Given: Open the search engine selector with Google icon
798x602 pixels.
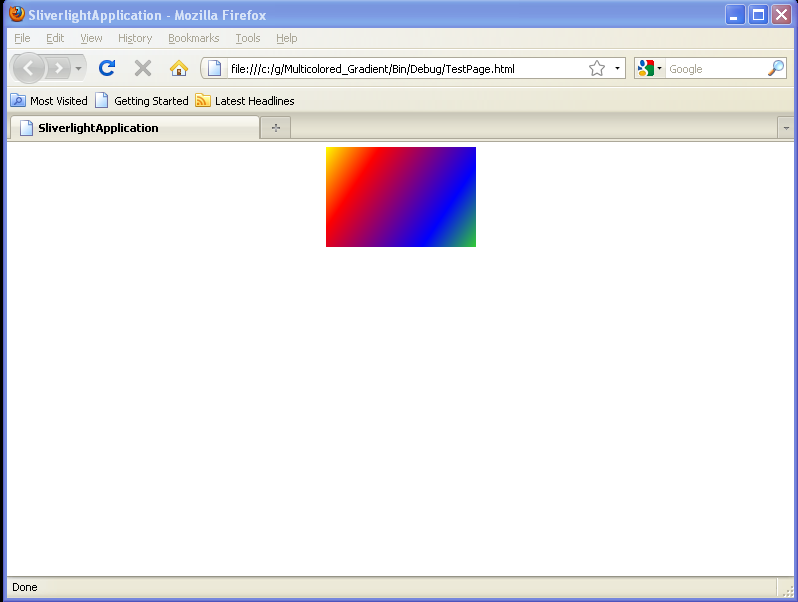Looking at the screenshot, I should coord(649,68).
